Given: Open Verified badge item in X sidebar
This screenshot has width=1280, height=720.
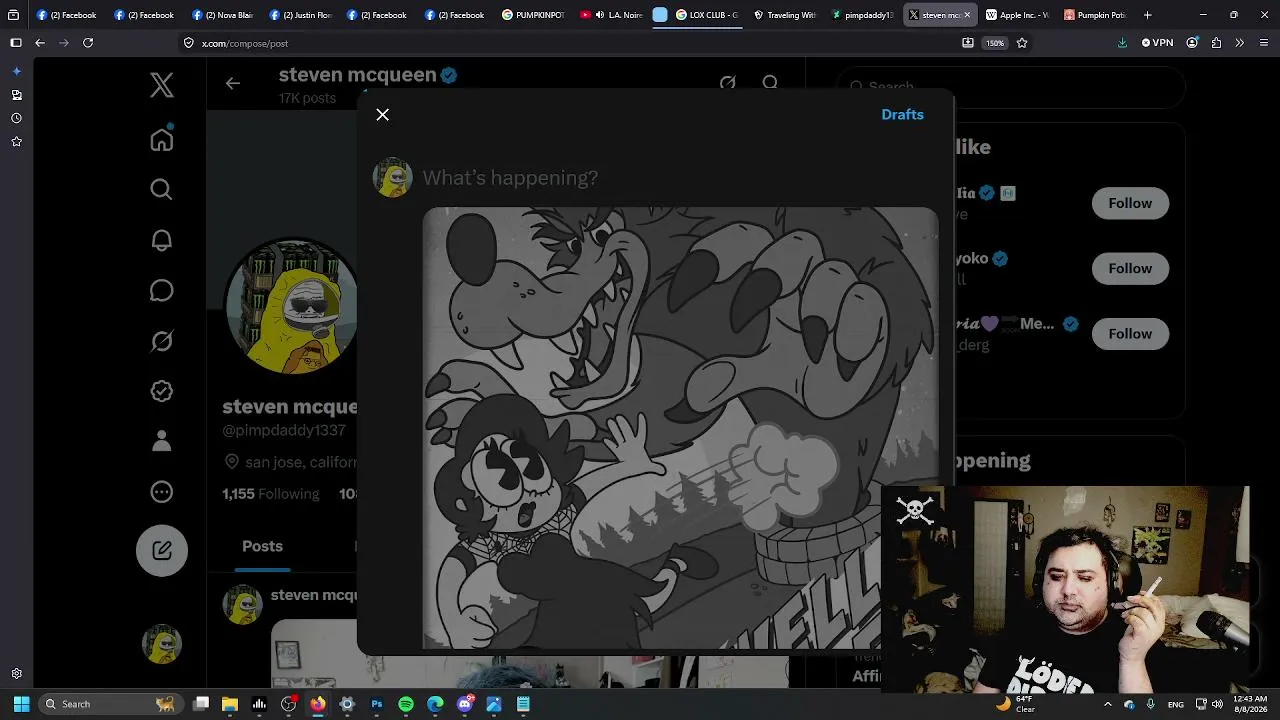Looking at the screenshot, I should [162, 391].
